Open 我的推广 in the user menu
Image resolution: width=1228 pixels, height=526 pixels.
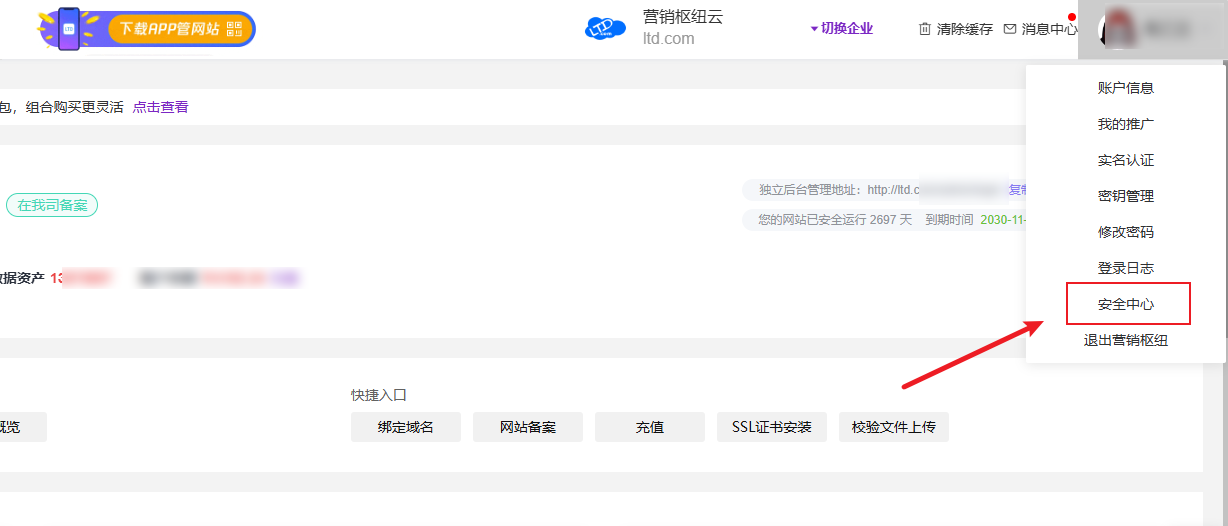pos(1125,124)
